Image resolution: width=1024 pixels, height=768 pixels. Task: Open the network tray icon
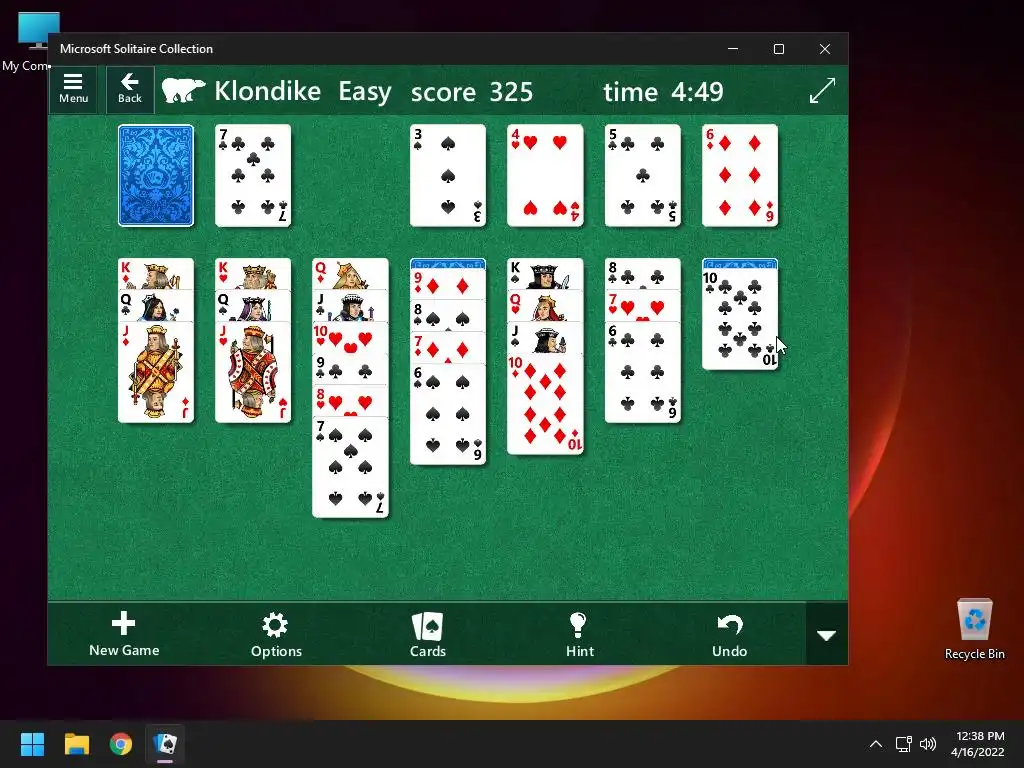click(x=903, y=744)
